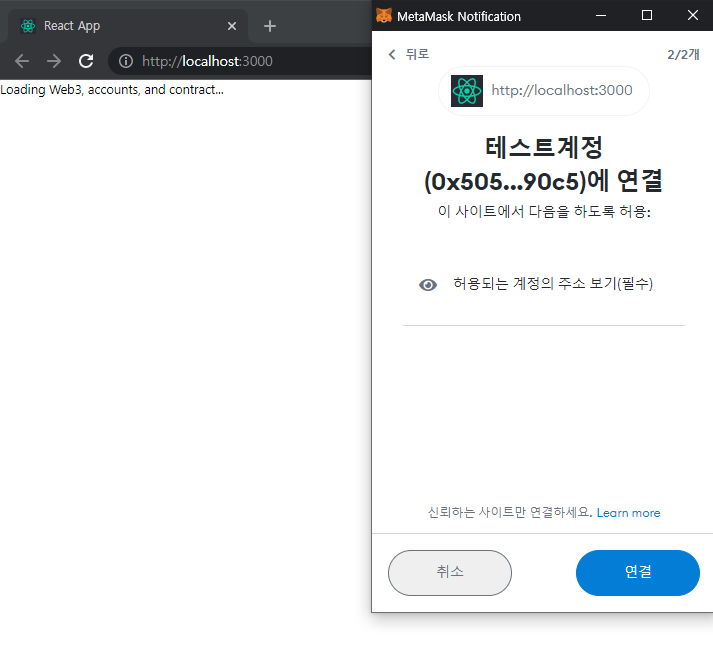713x670 pixels.
Task: Click the React favicon on the browser tab
Action: tap(28, 26)
